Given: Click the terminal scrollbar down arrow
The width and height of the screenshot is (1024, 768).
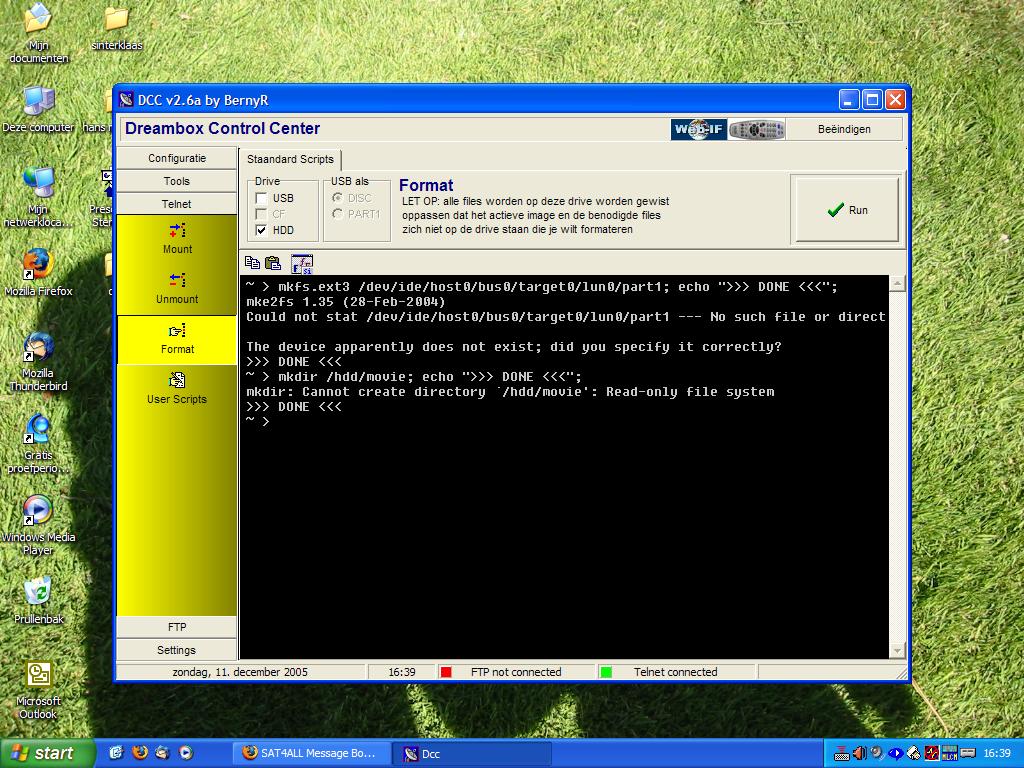Looking at the screenshot, I should 897,650.
